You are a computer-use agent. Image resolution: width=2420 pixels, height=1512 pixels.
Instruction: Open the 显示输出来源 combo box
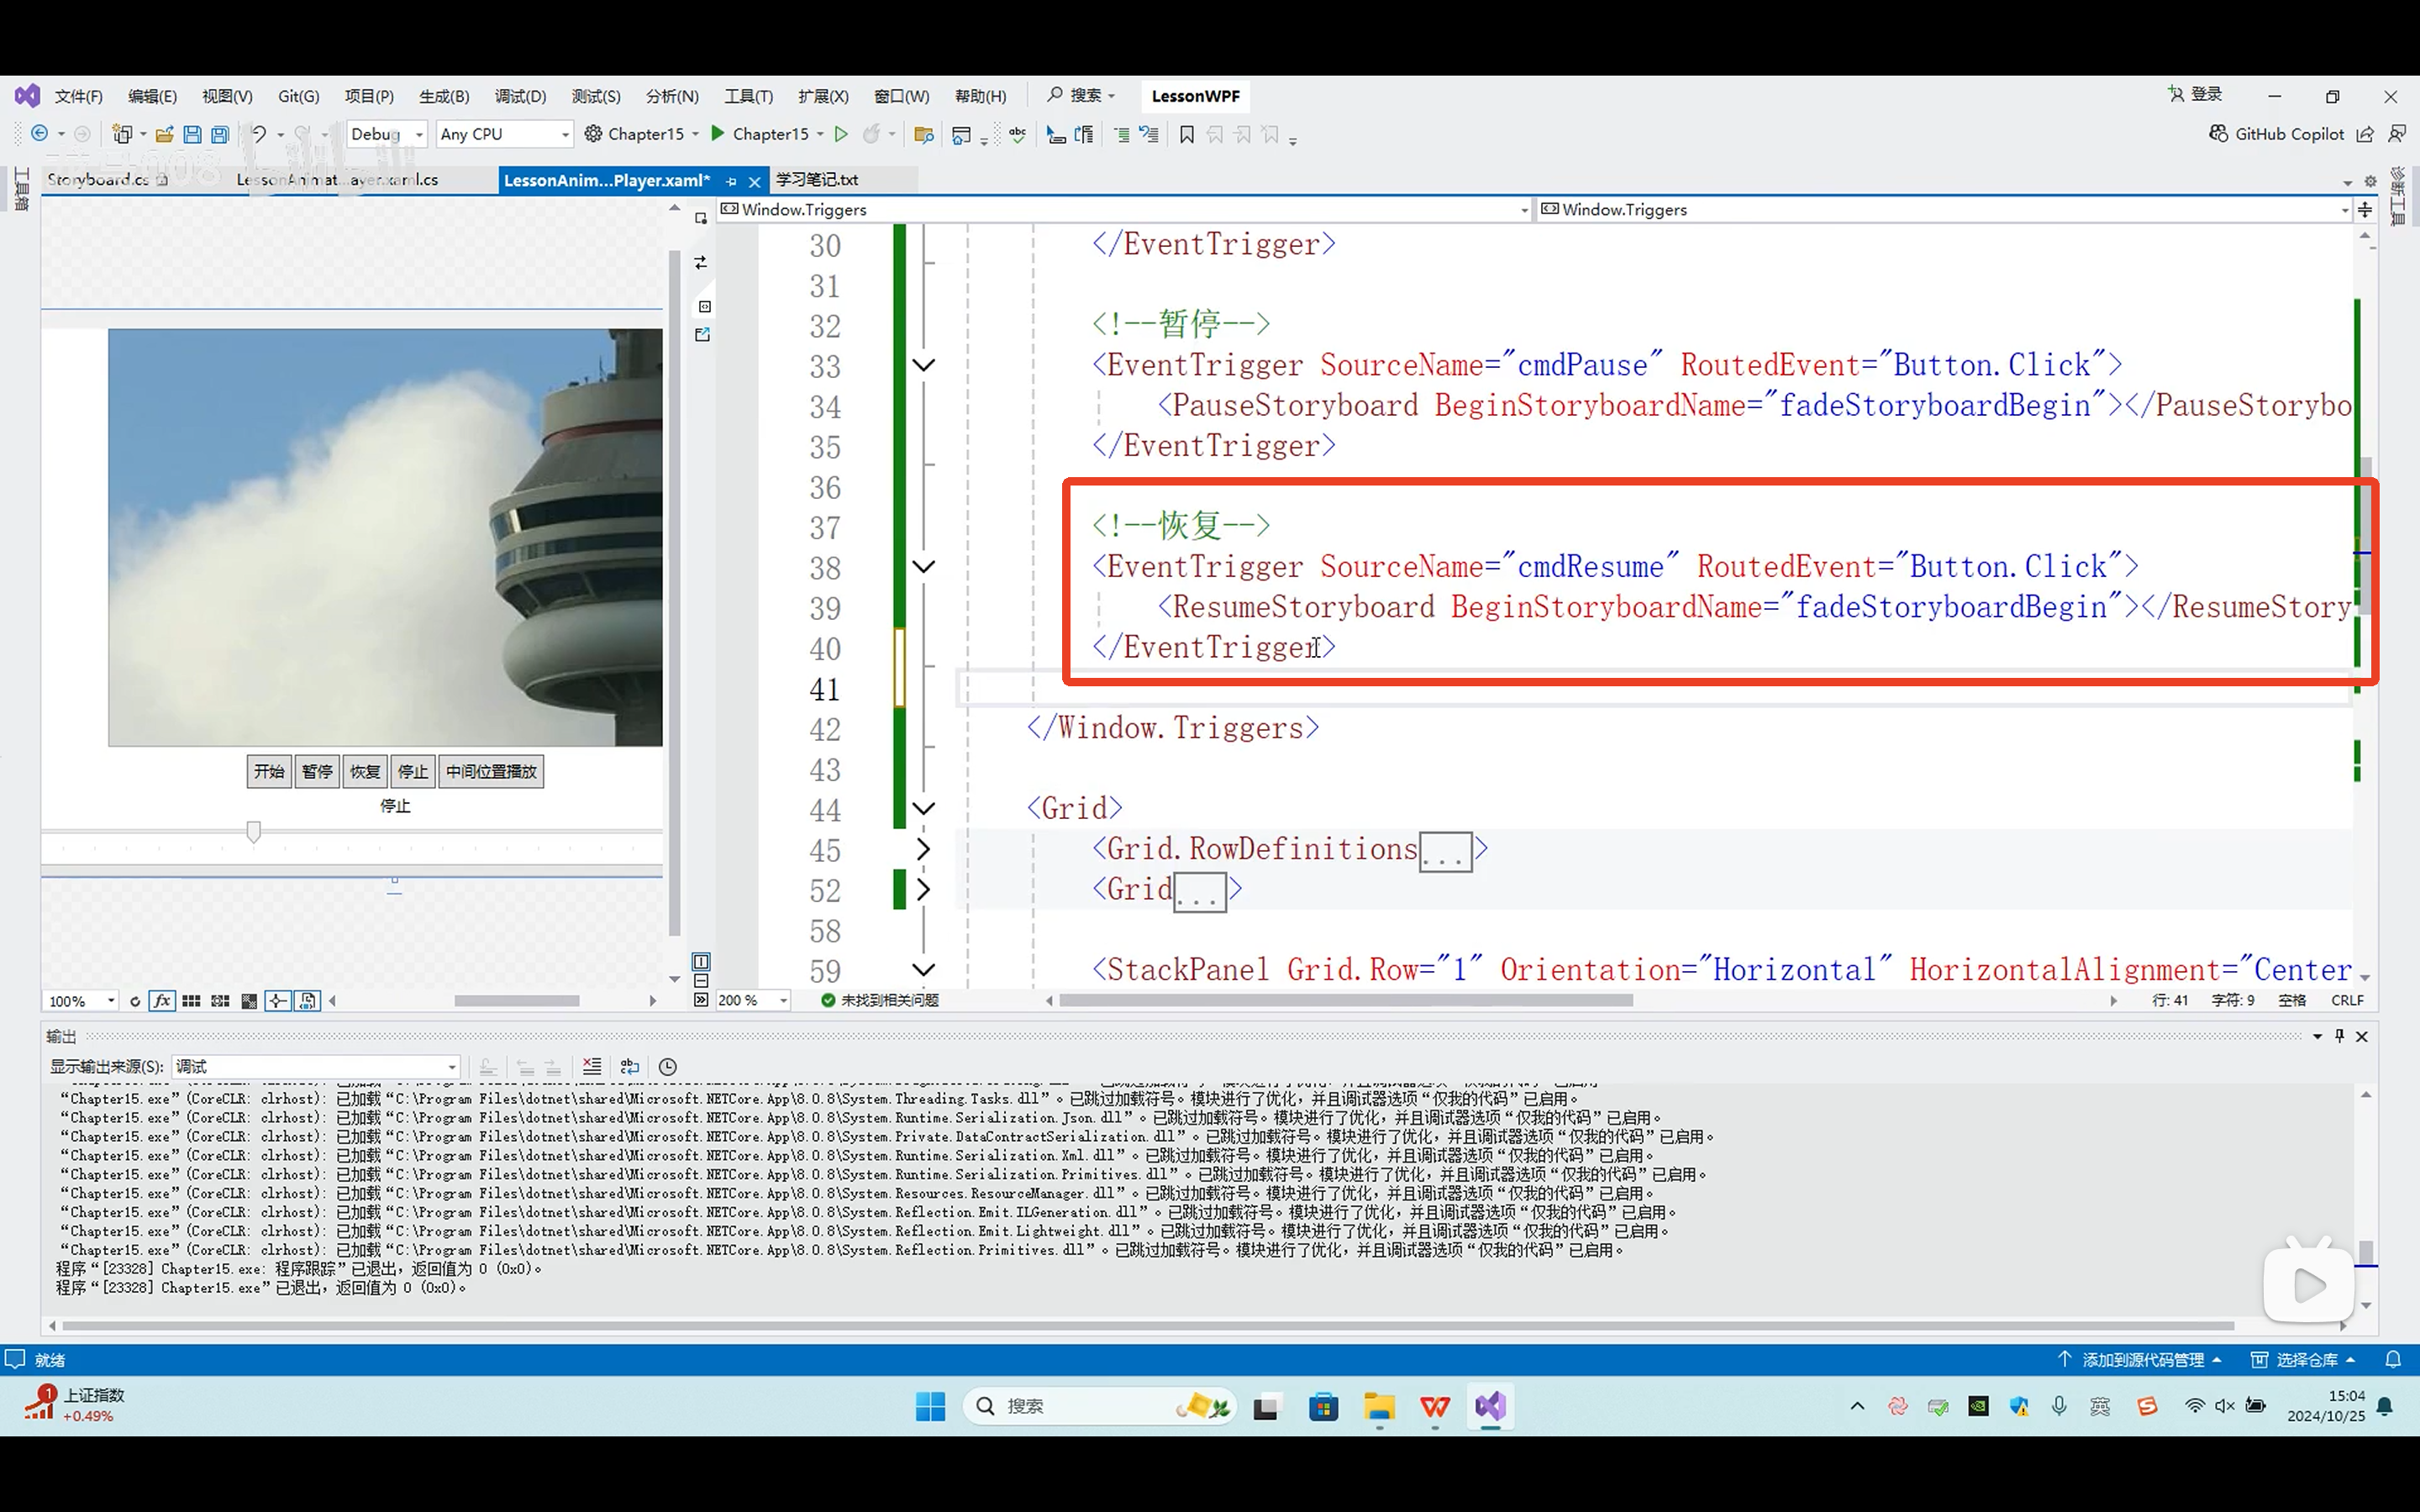[x=316, y=1067]
